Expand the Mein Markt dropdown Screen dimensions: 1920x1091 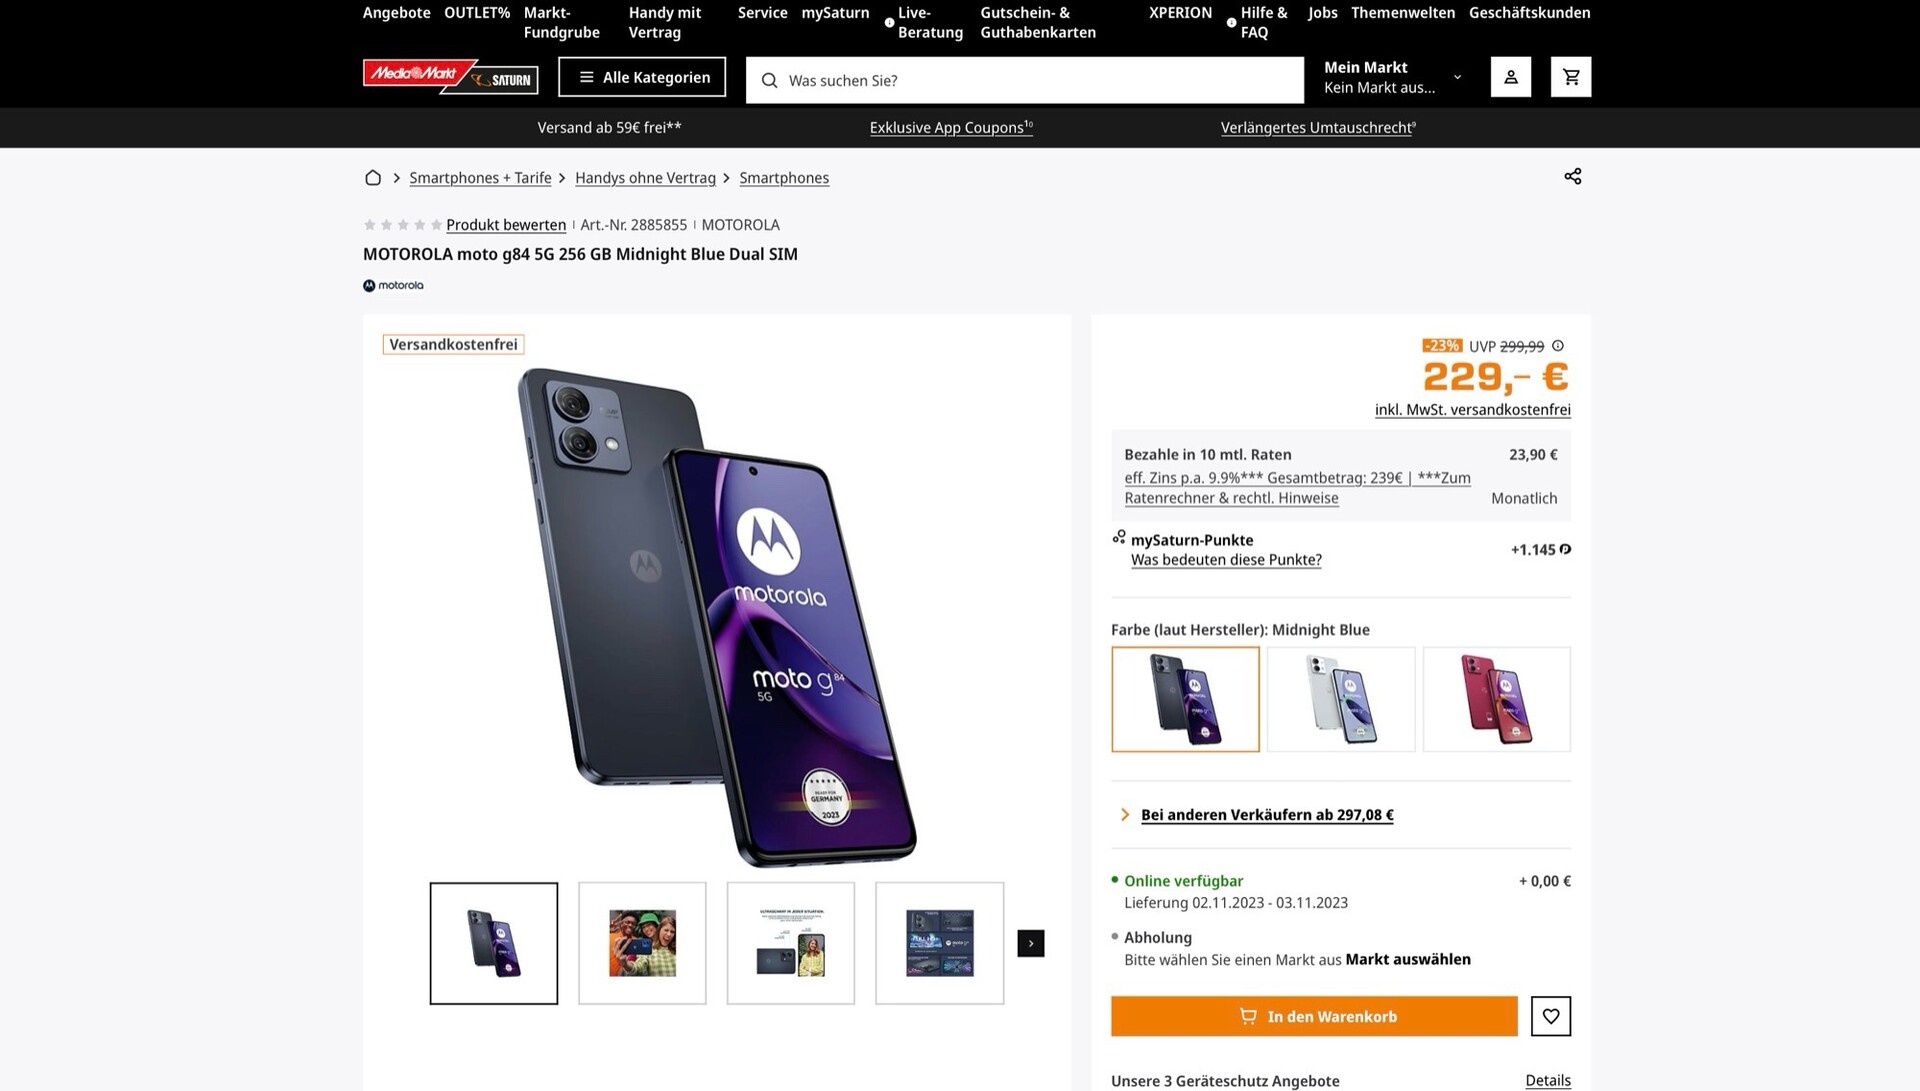[1456, 77]
